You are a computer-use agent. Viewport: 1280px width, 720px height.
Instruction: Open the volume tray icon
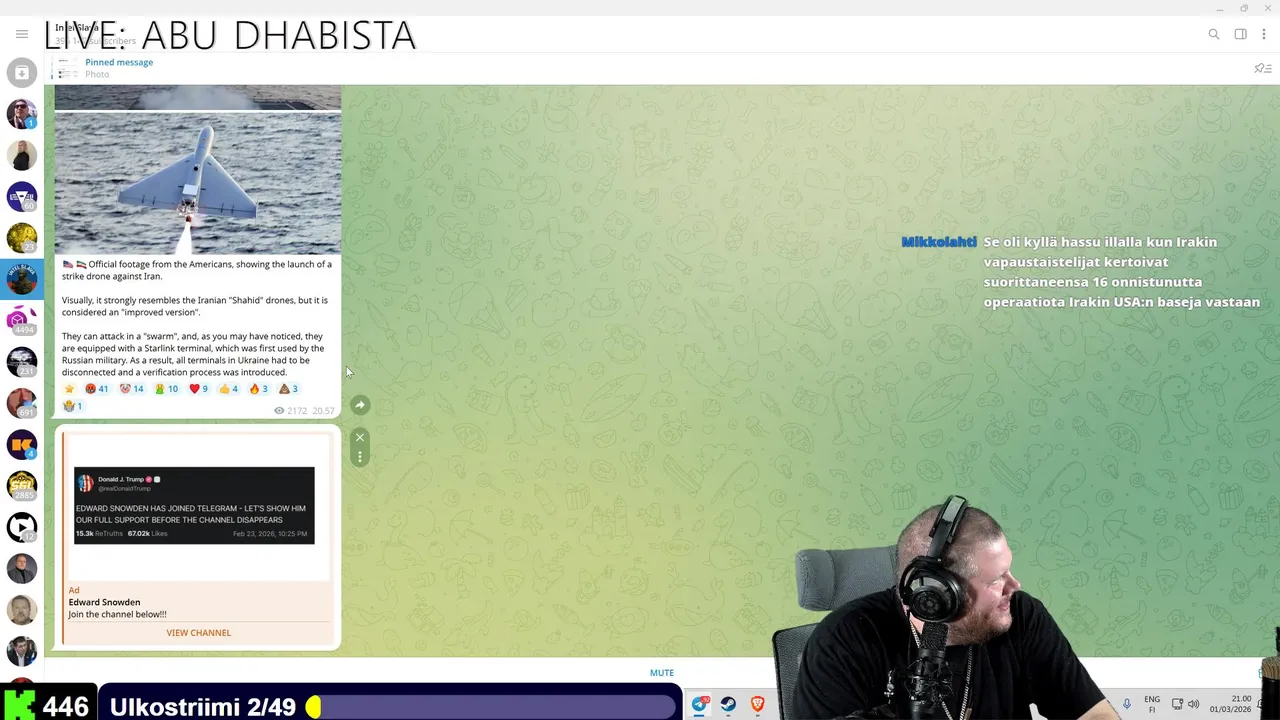1193,704
